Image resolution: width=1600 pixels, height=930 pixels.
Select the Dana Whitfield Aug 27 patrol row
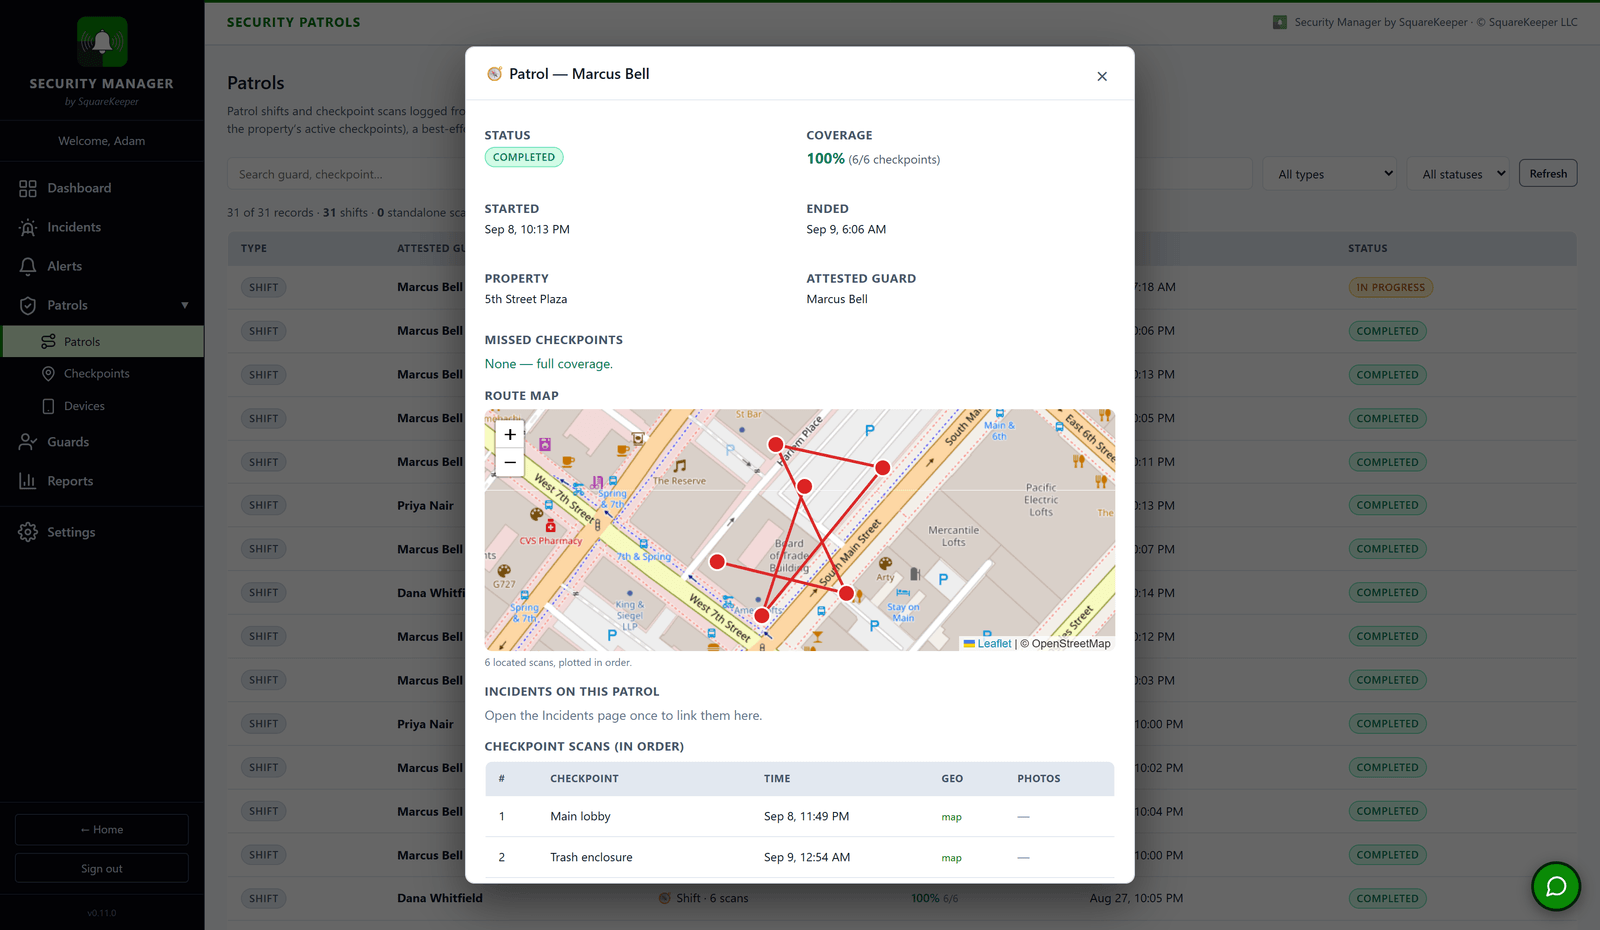pyautogui.click(x=902, y=898)
